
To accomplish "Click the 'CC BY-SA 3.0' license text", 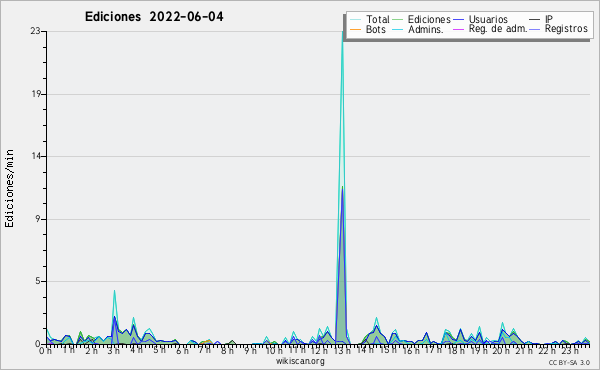I will click(x=569, y=362).
